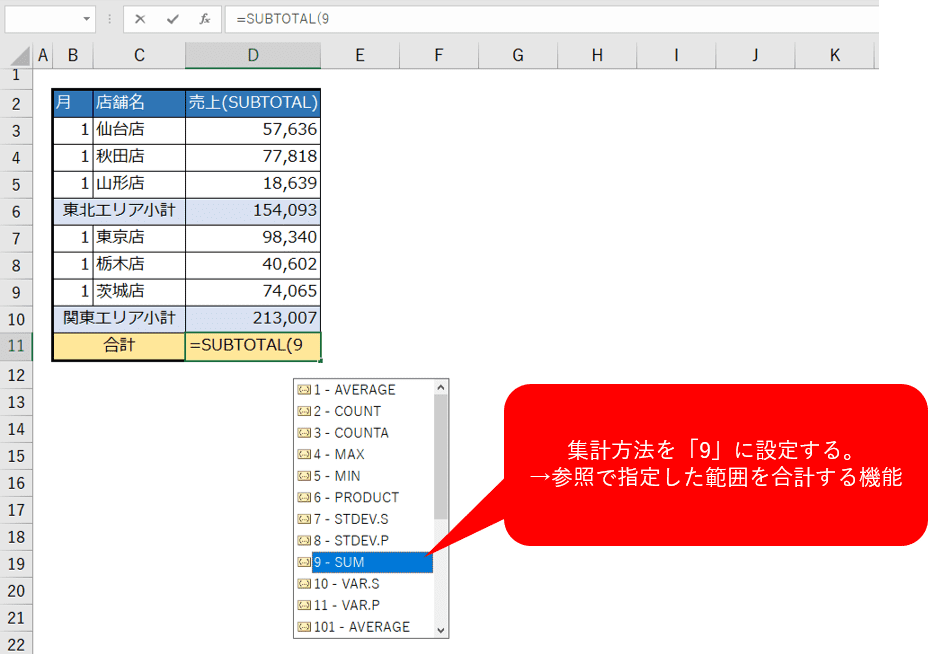Click cell with value 154,093
The width and height of the screenshot is (944, 661).
click(x=253, y=211)
